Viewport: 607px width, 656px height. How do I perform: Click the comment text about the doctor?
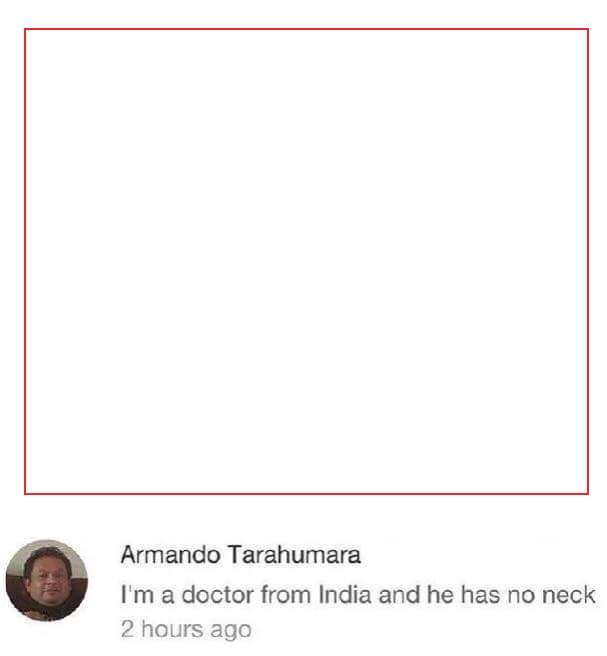click(358, 594)
